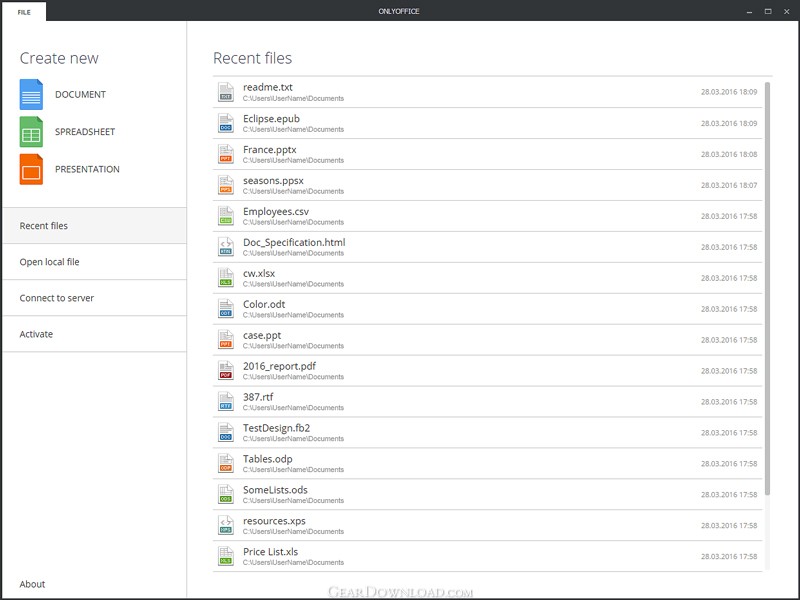
Task: Click the folder path under Employees.csv
Action: (293, 222)
